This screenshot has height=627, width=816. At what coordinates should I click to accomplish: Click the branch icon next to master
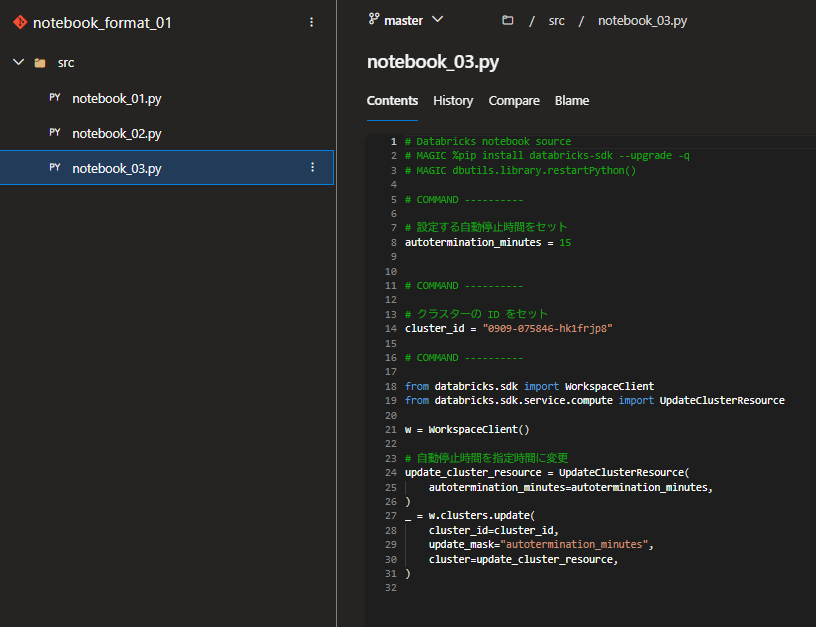click(374, 19)
